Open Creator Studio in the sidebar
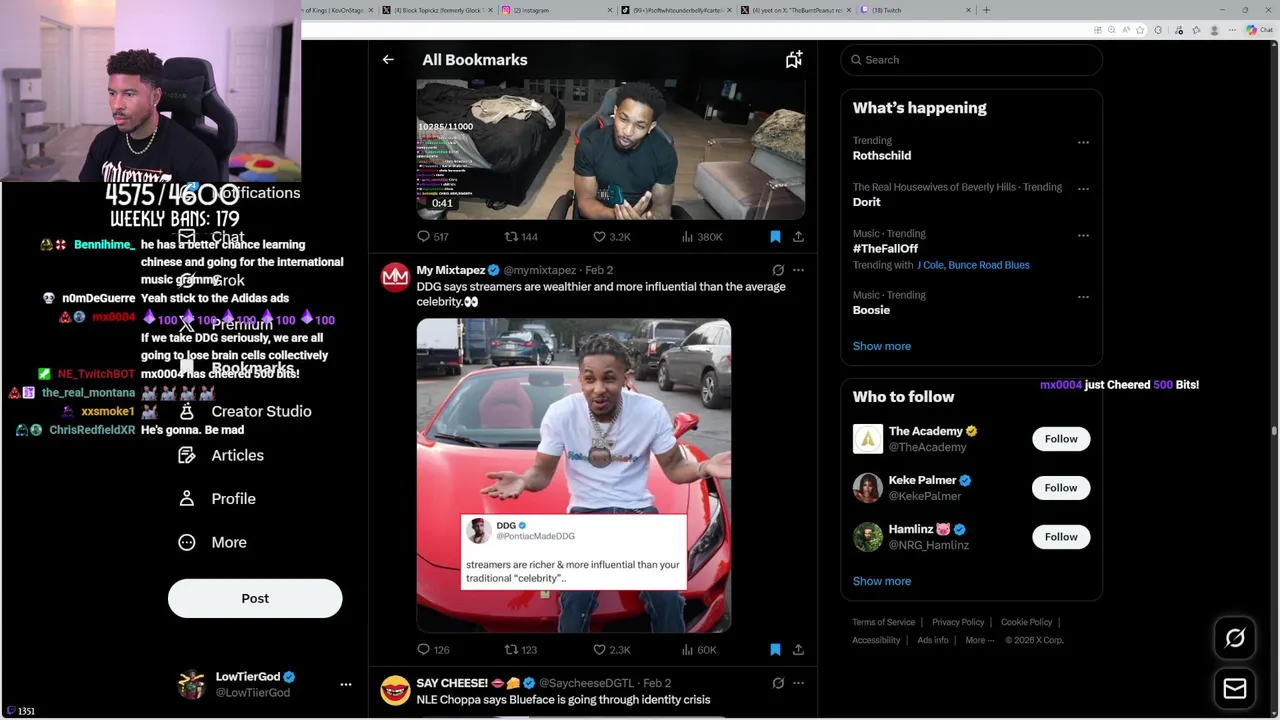Image resolution: width=1280 pixels, height=720 pixels. click(245, 411)
